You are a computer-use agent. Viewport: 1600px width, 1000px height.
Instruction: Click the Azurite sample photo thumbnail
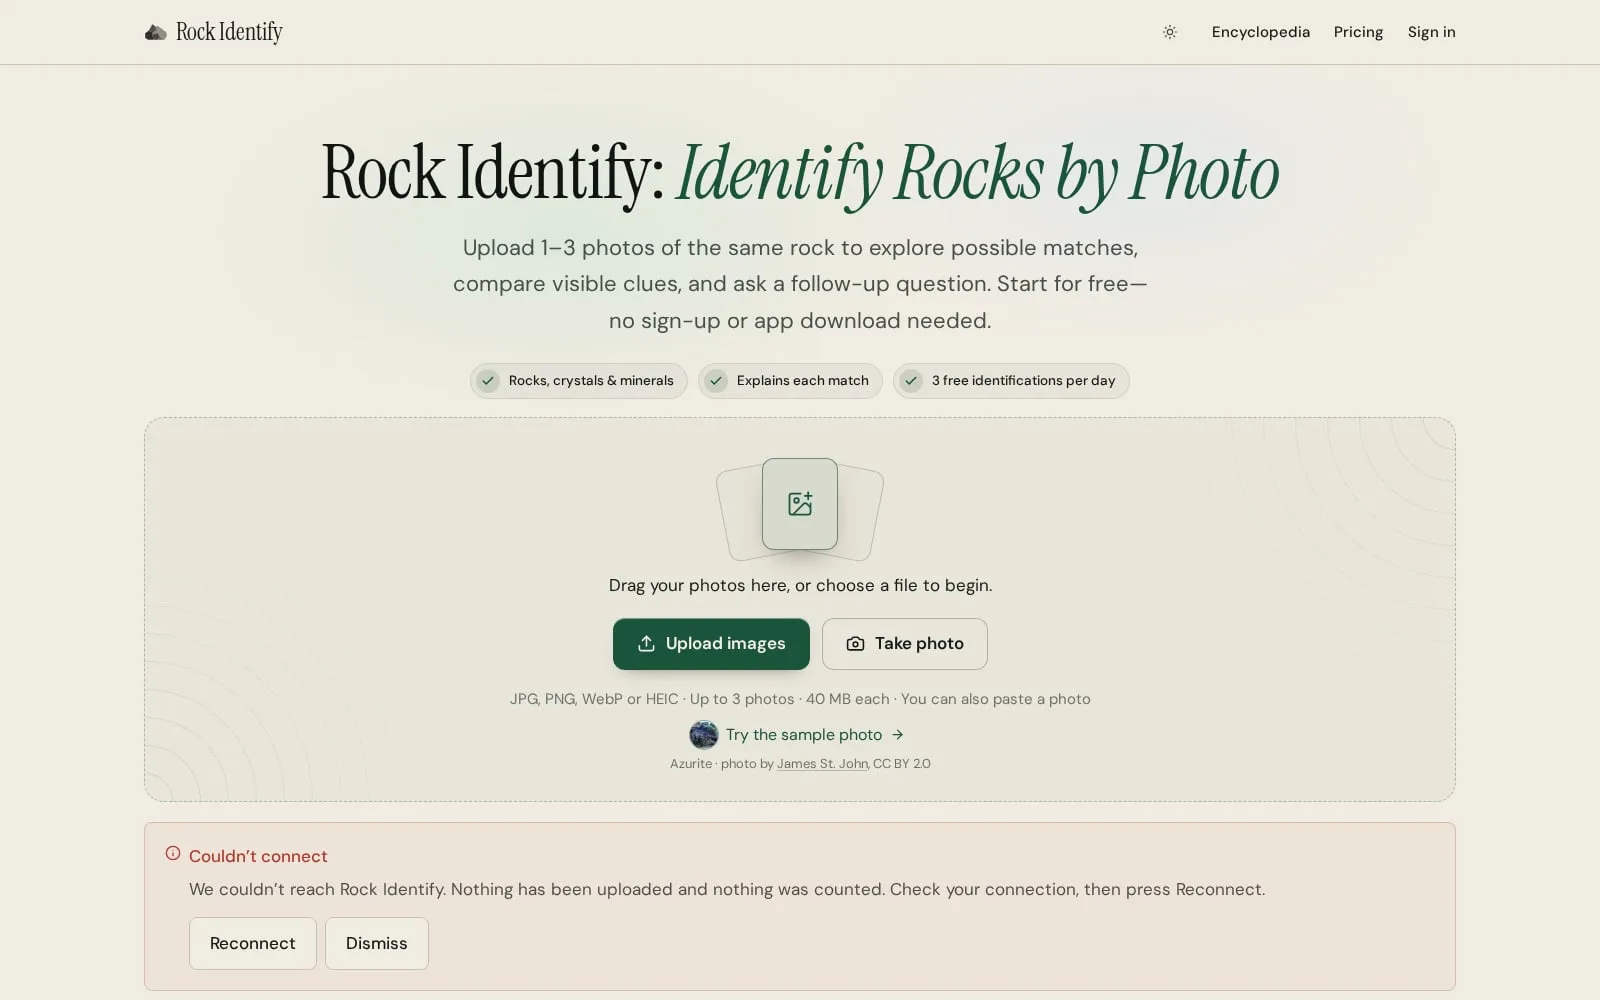click(704, 735)
